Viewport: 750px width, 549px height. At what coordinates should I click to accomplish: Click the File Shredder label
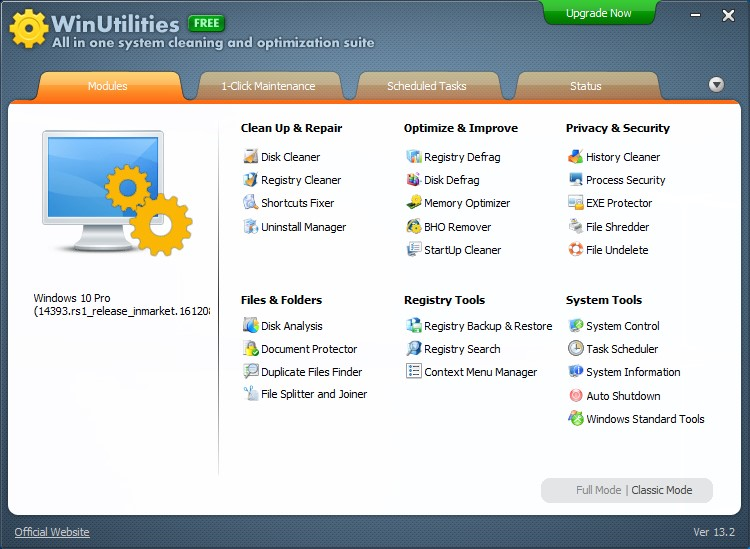(618, 227)
